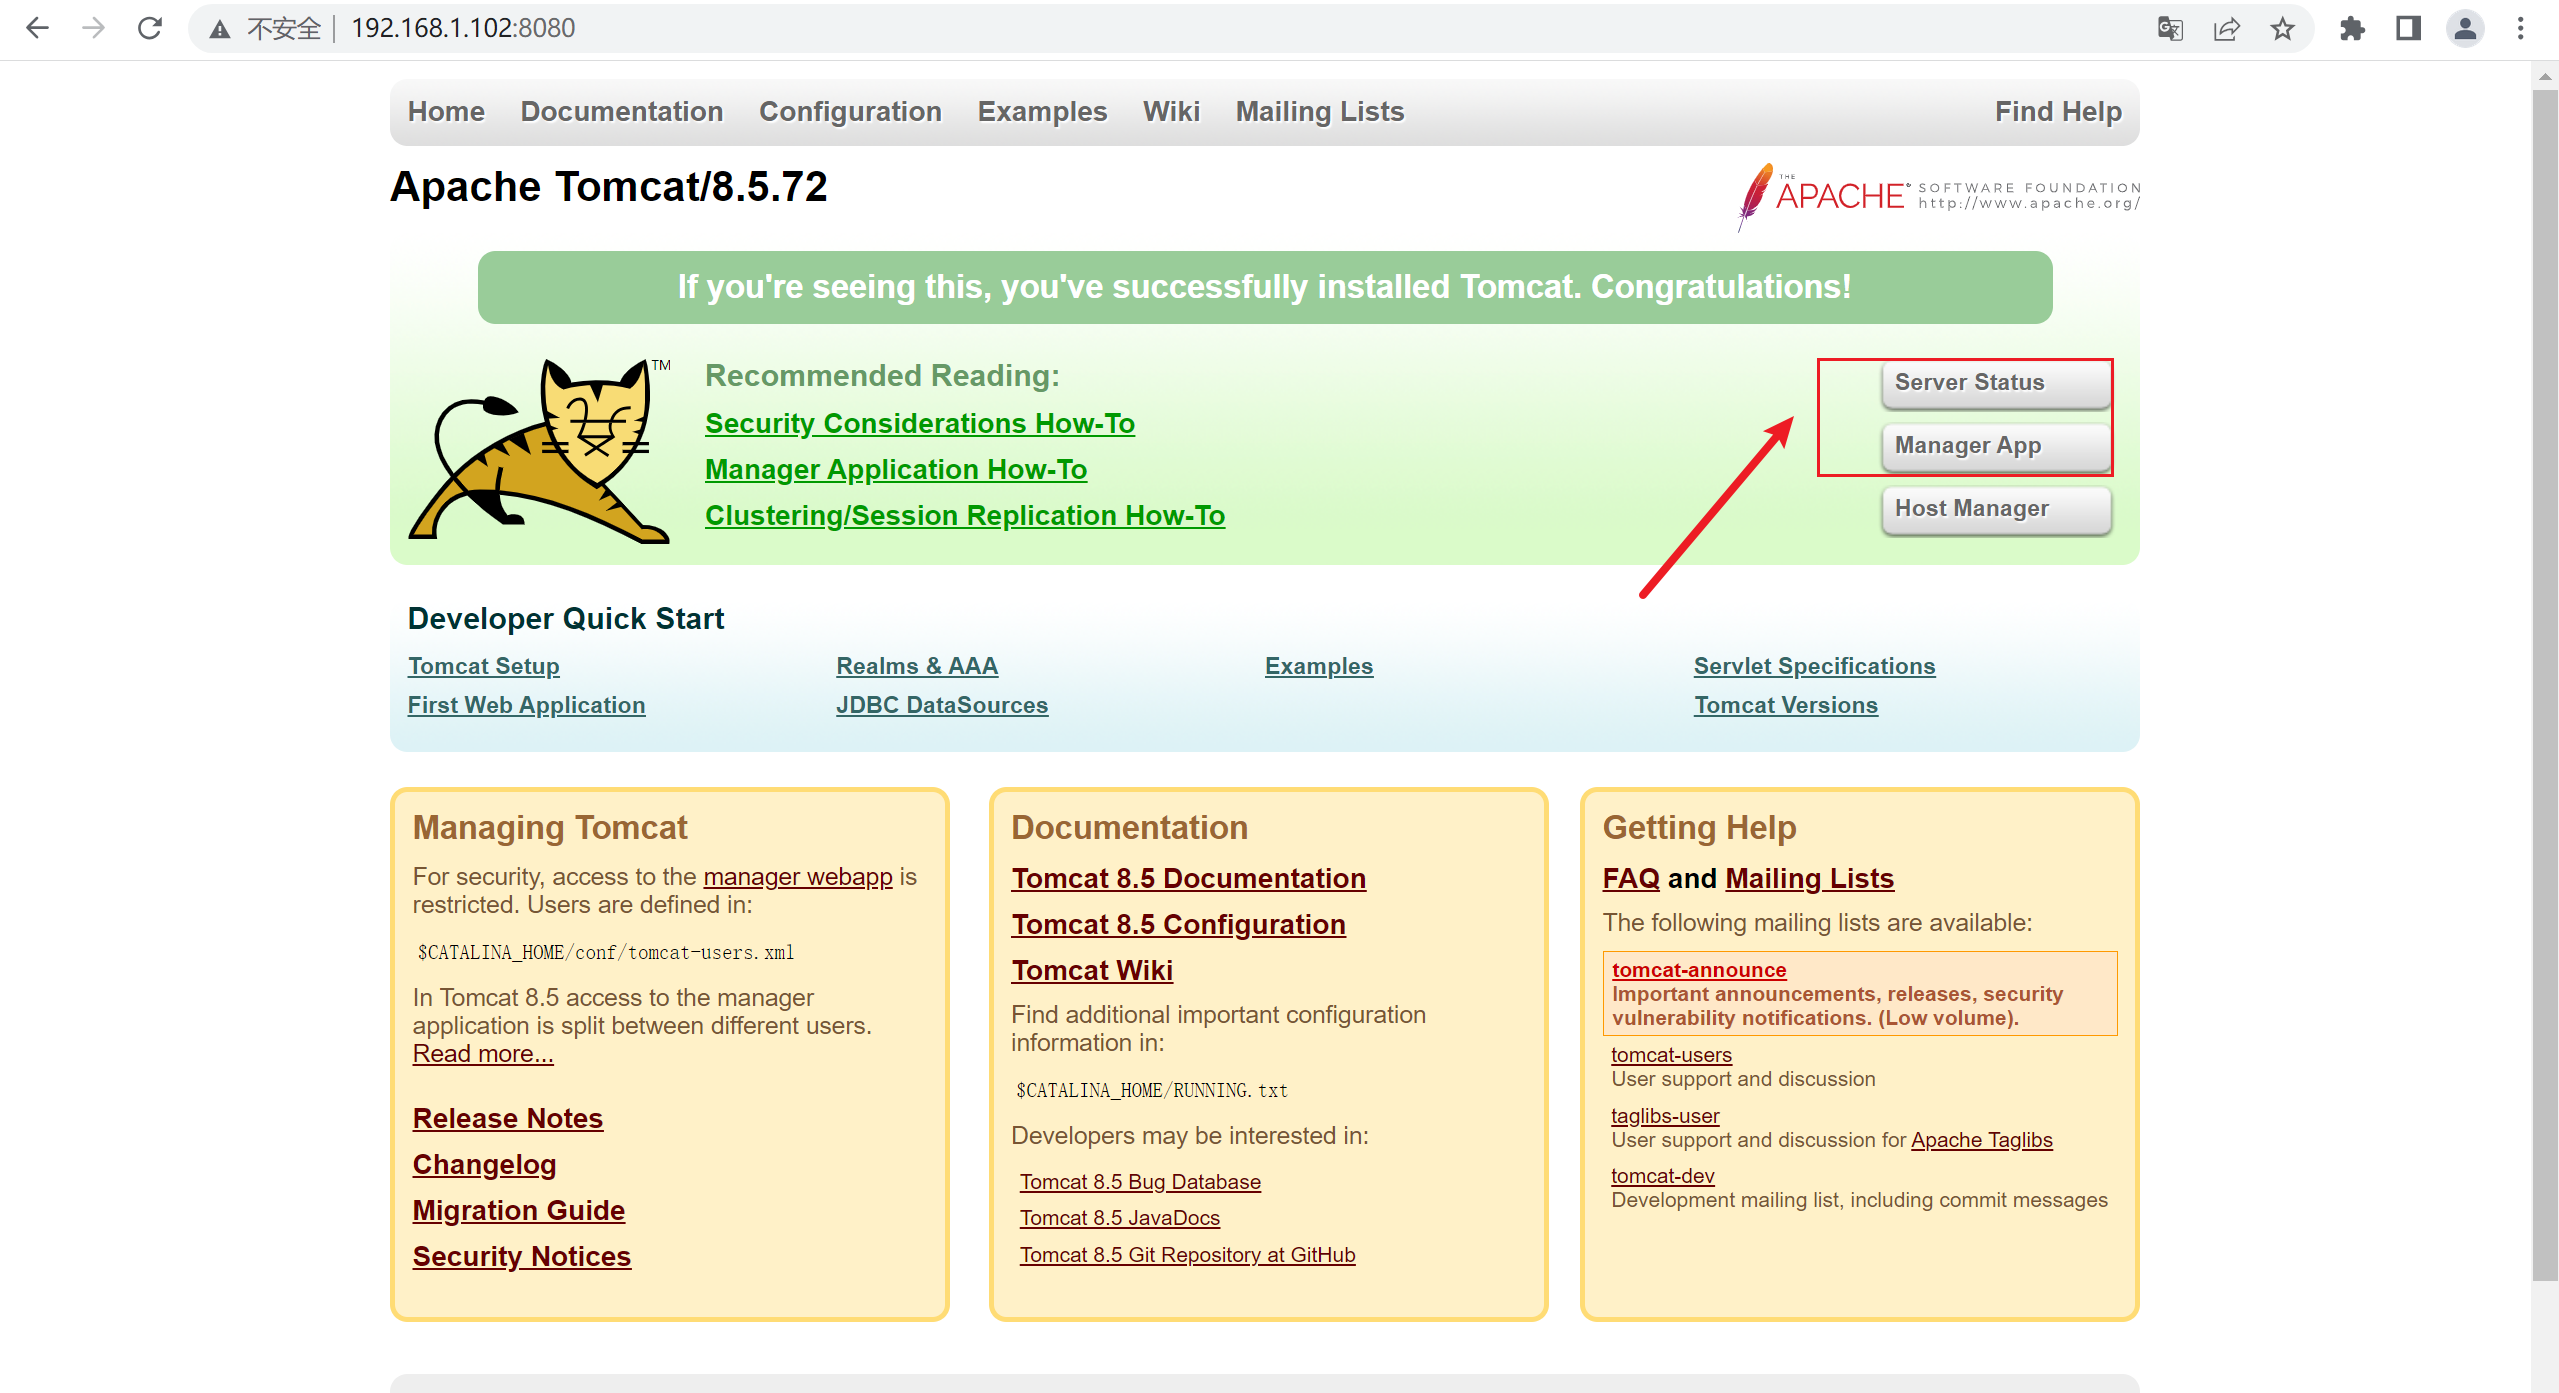Open the Configuration nav item
This screenshot has height=1393, width=2559.
[x=850, y=111]
